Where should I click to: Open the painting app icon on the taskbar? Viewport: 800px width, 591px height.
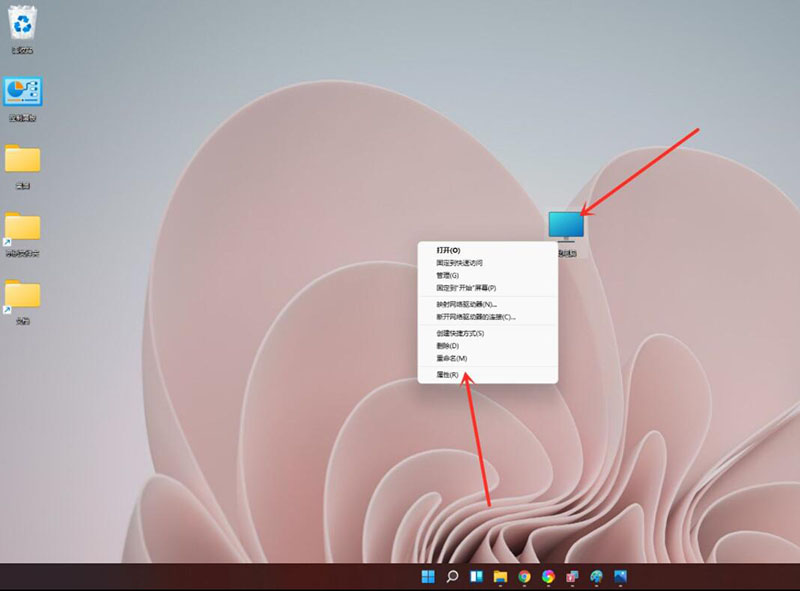[595, 577]
